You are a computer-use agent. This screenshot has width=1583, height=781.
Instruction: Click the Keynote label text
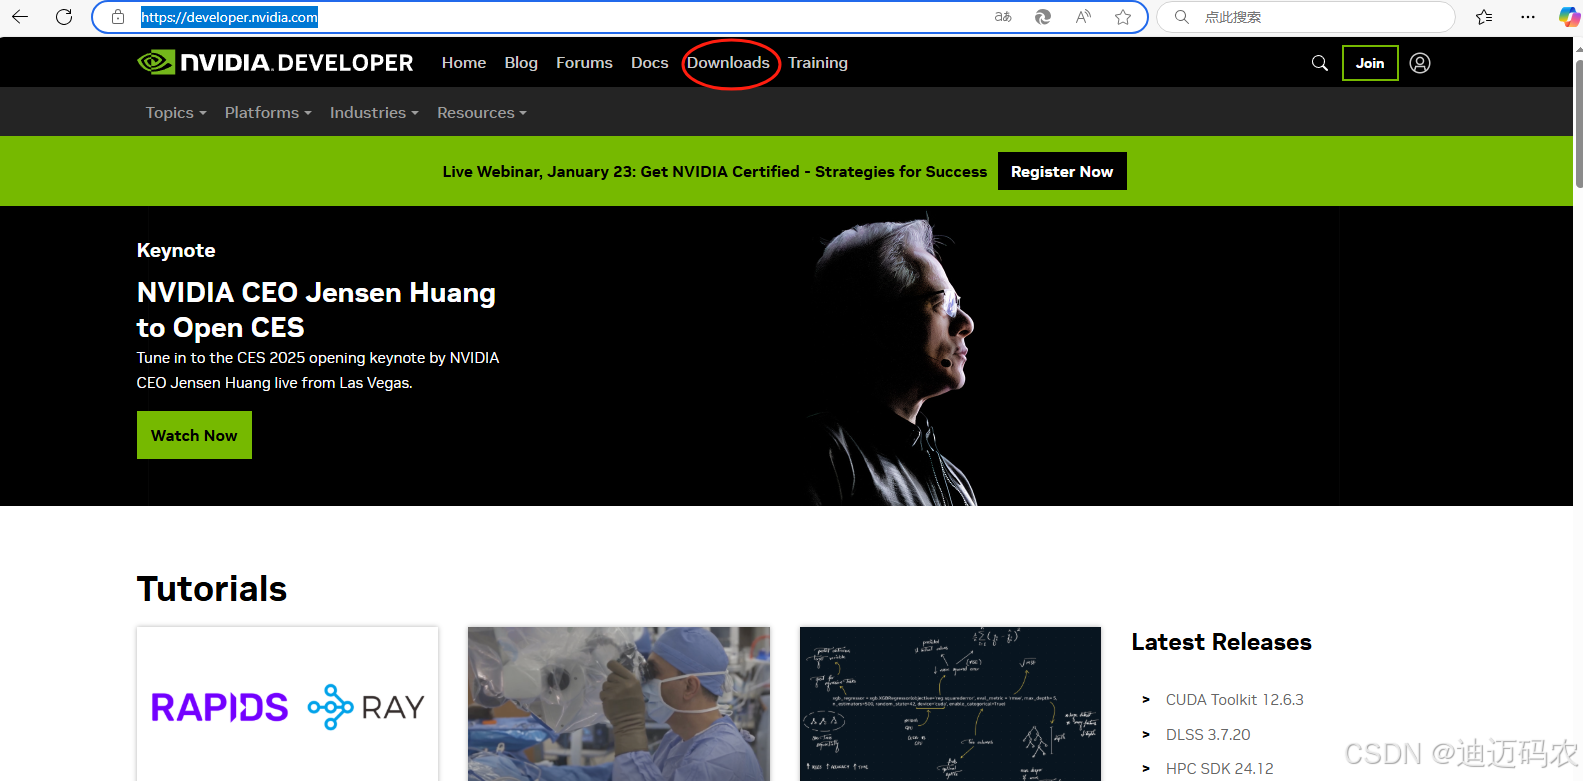tap(176, 251)
